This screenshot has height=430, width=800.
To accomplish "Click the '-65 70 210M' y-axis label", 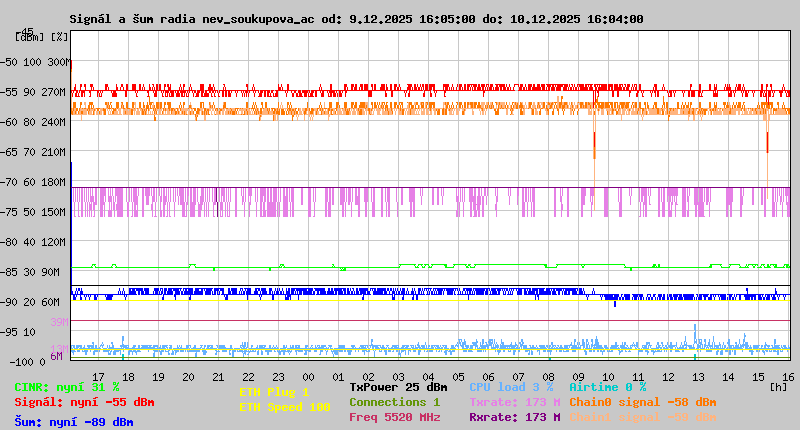I will (33, 152).
